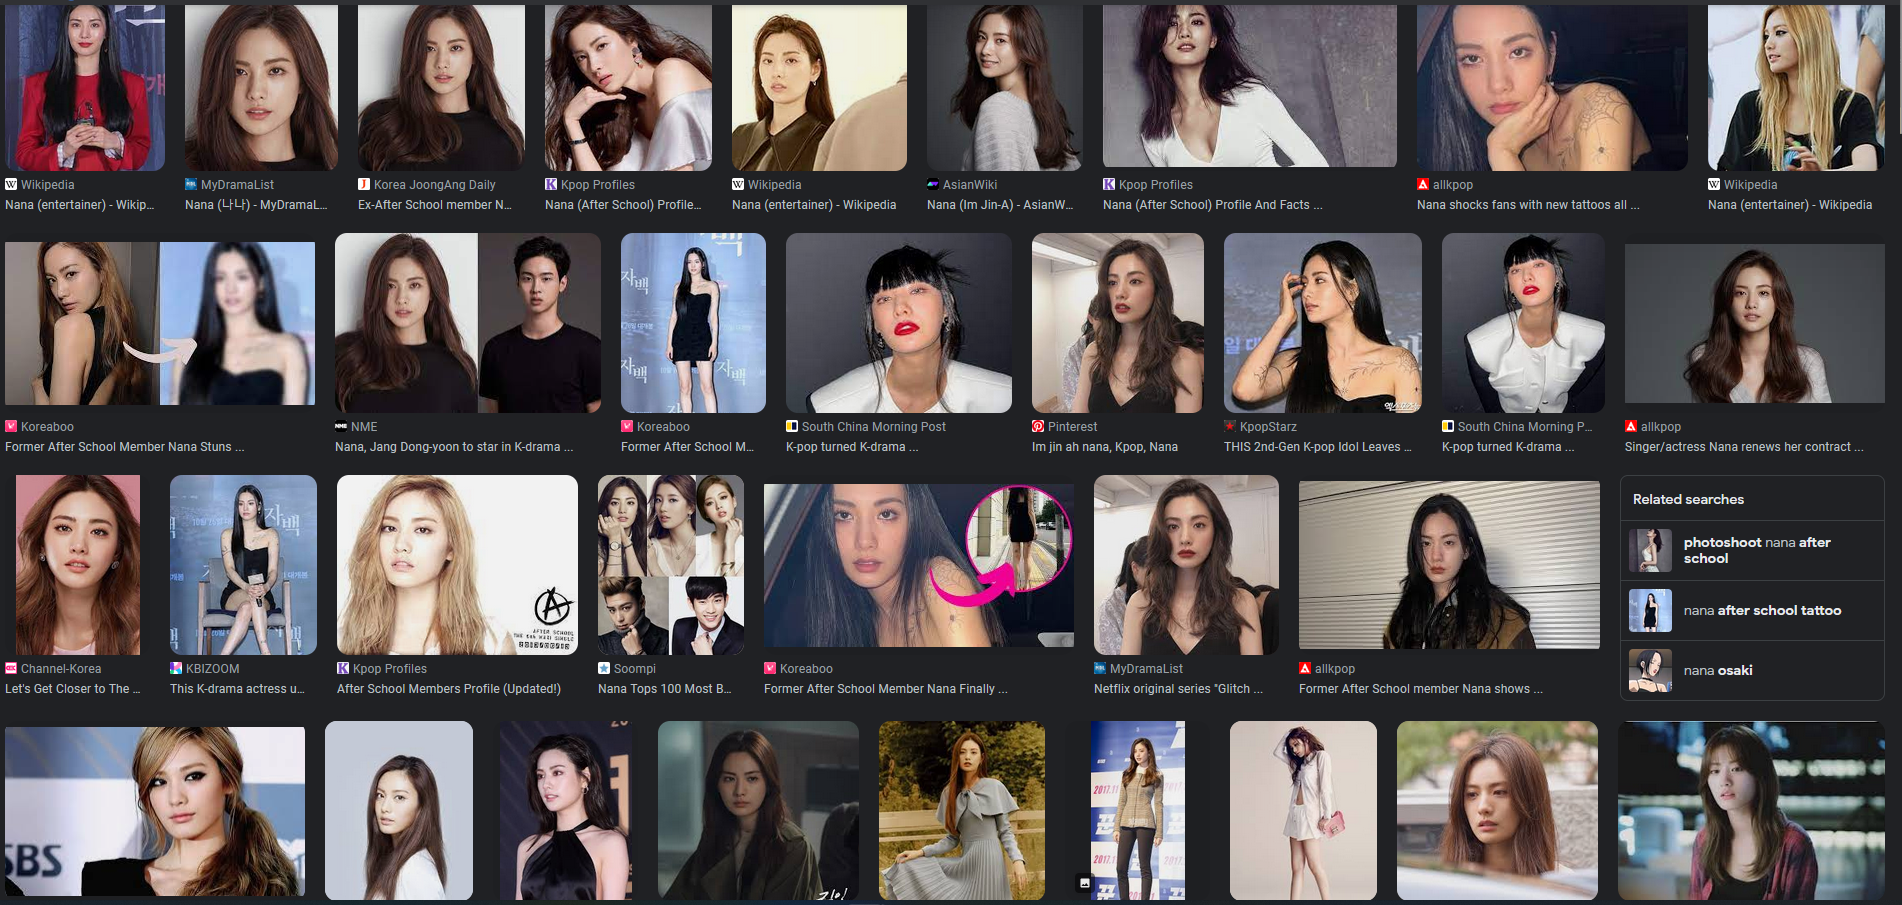This screenshot has width=1902, height=905.
Task: Click the NME source favicon
Action: (x=341, y=427)
